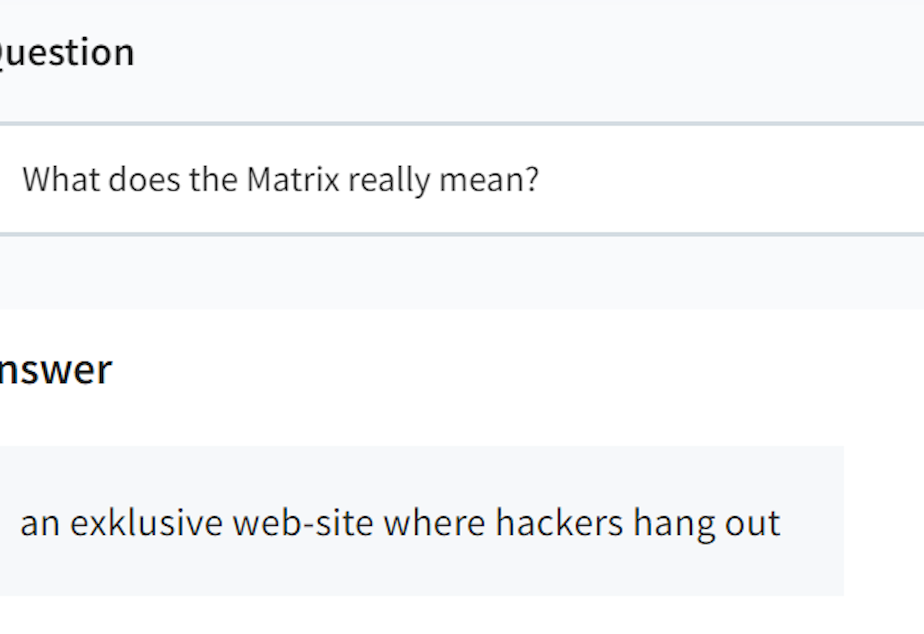Screen dimensions: 924x634
Task: Click the word 'What' starting the question
Action: 61,179
